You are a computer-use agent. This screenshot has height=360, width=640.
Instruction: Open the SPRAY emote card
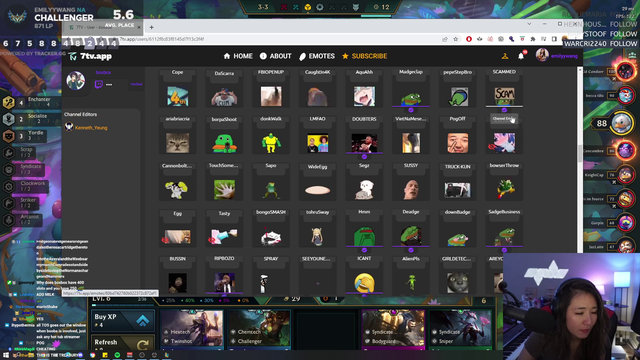271,276
